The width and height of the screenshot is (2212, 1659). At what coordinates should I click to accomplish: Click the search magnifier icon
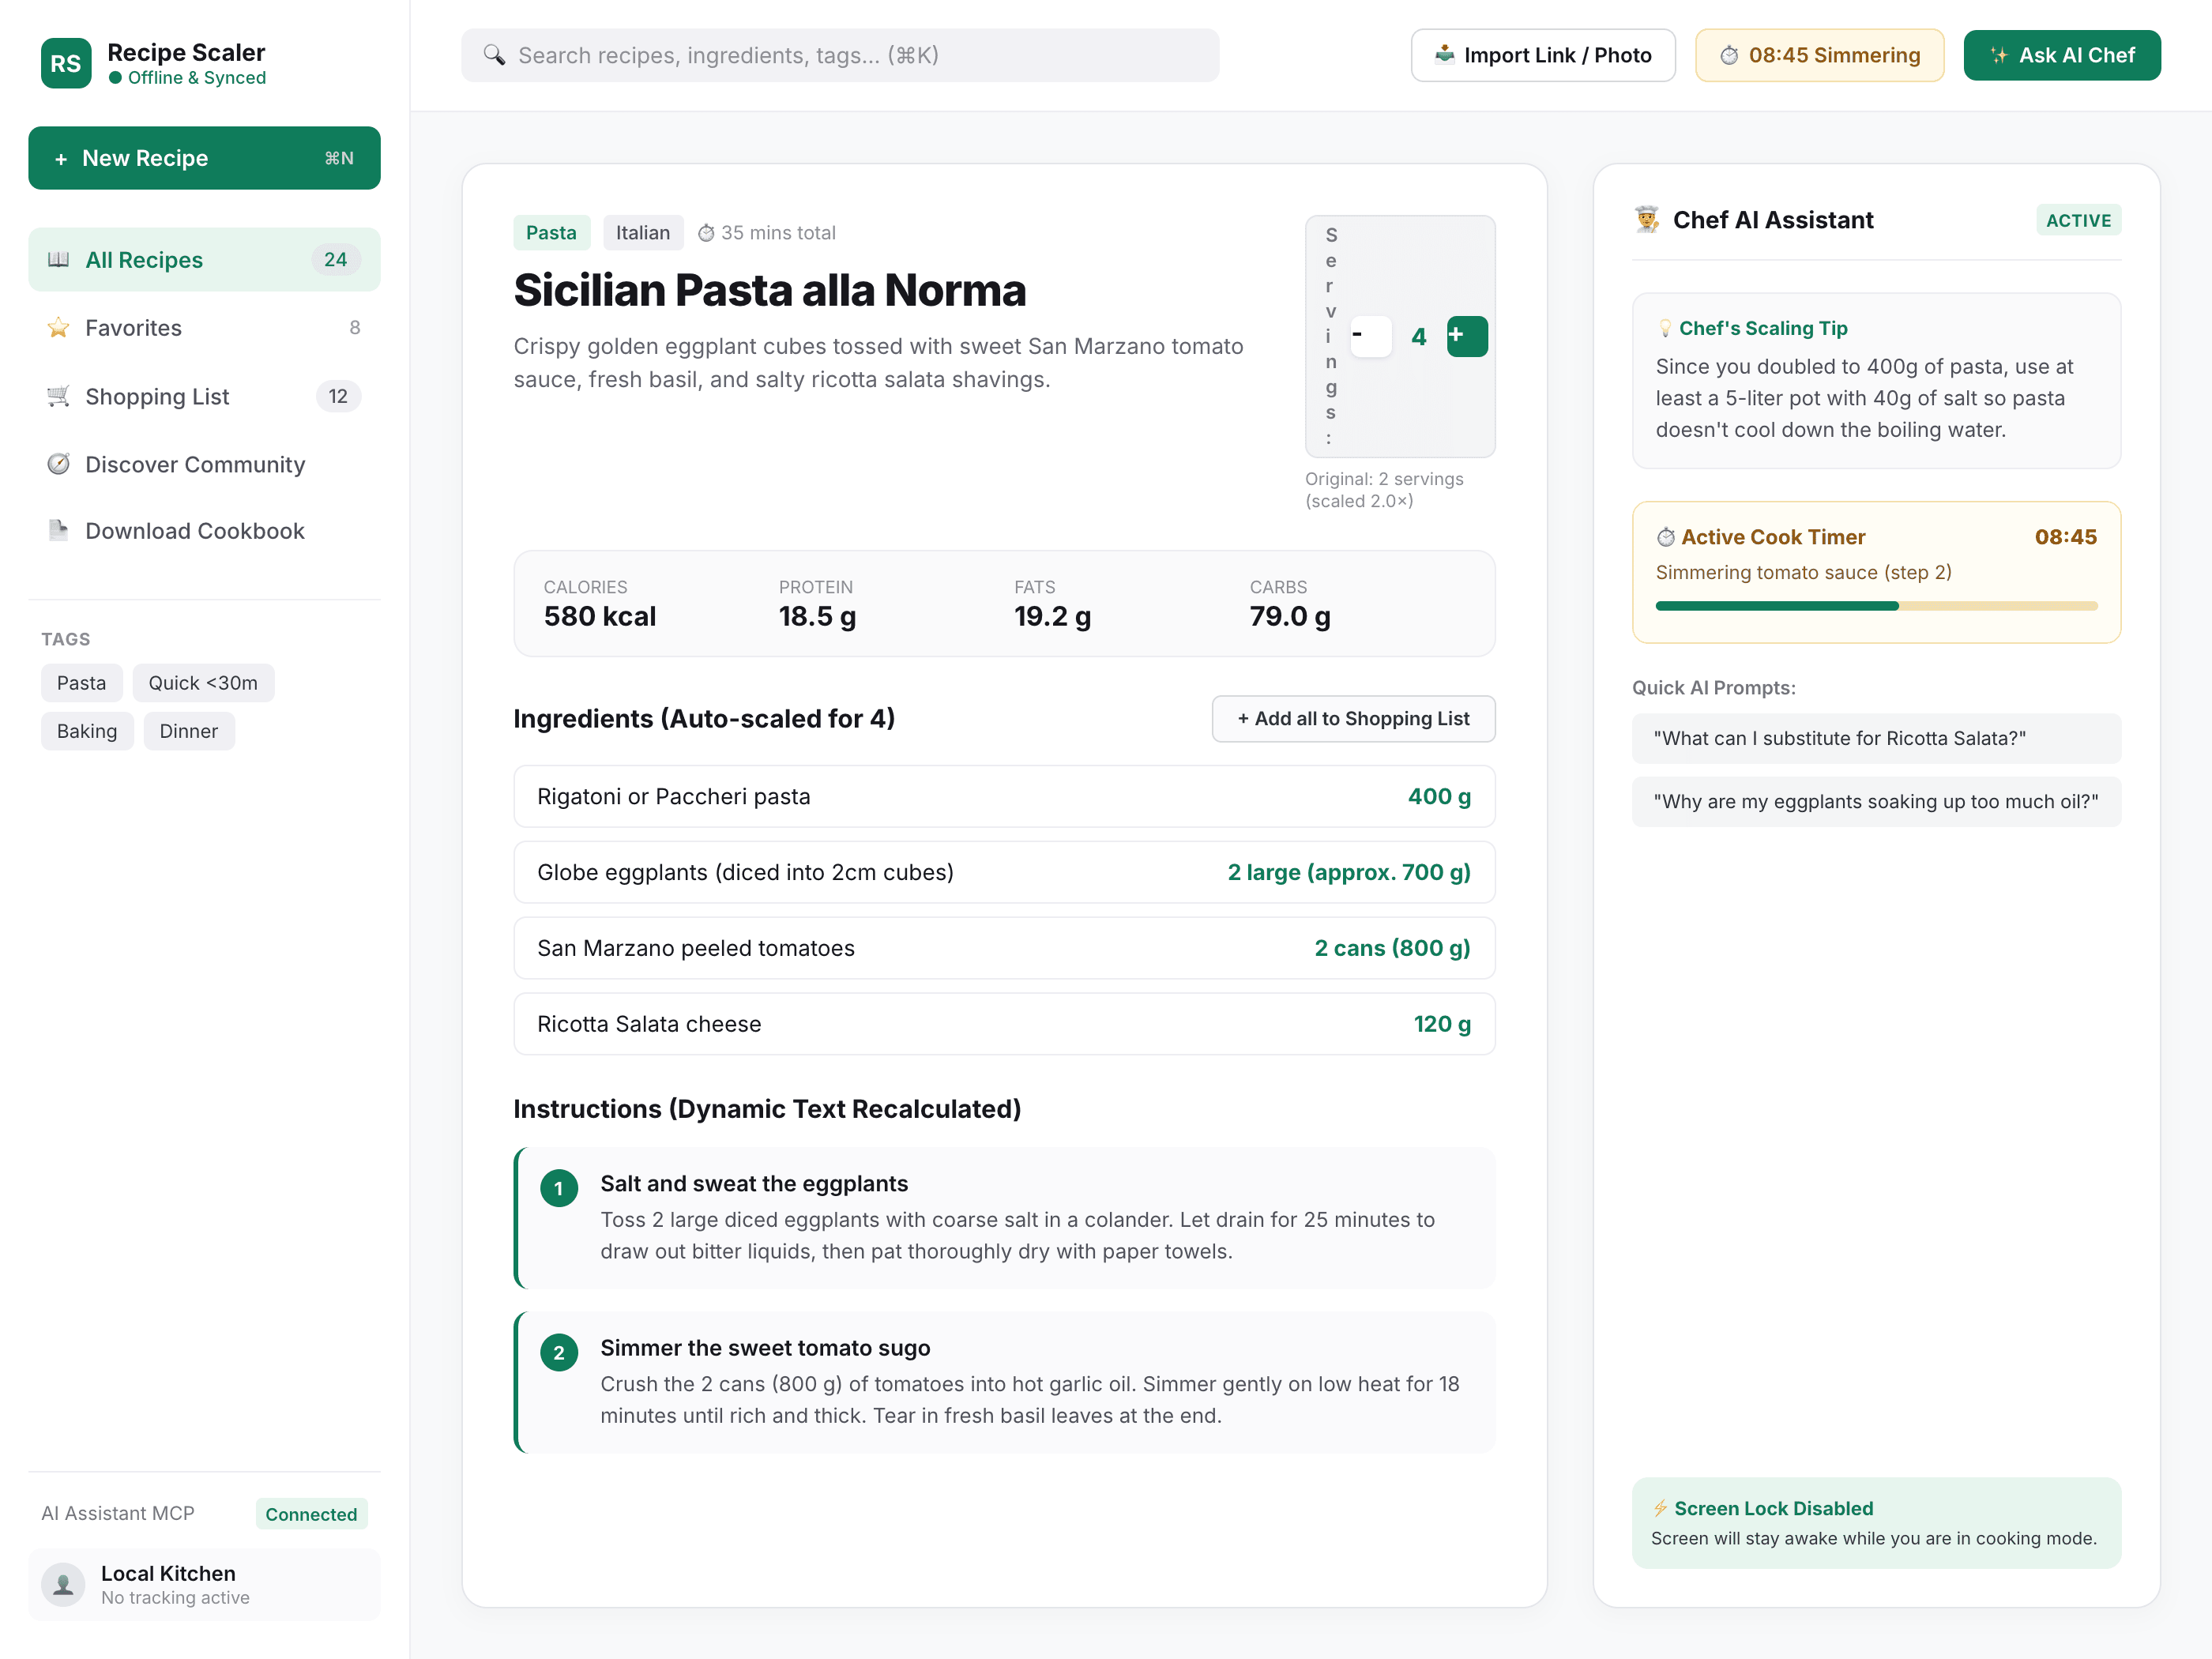point(494,55)
